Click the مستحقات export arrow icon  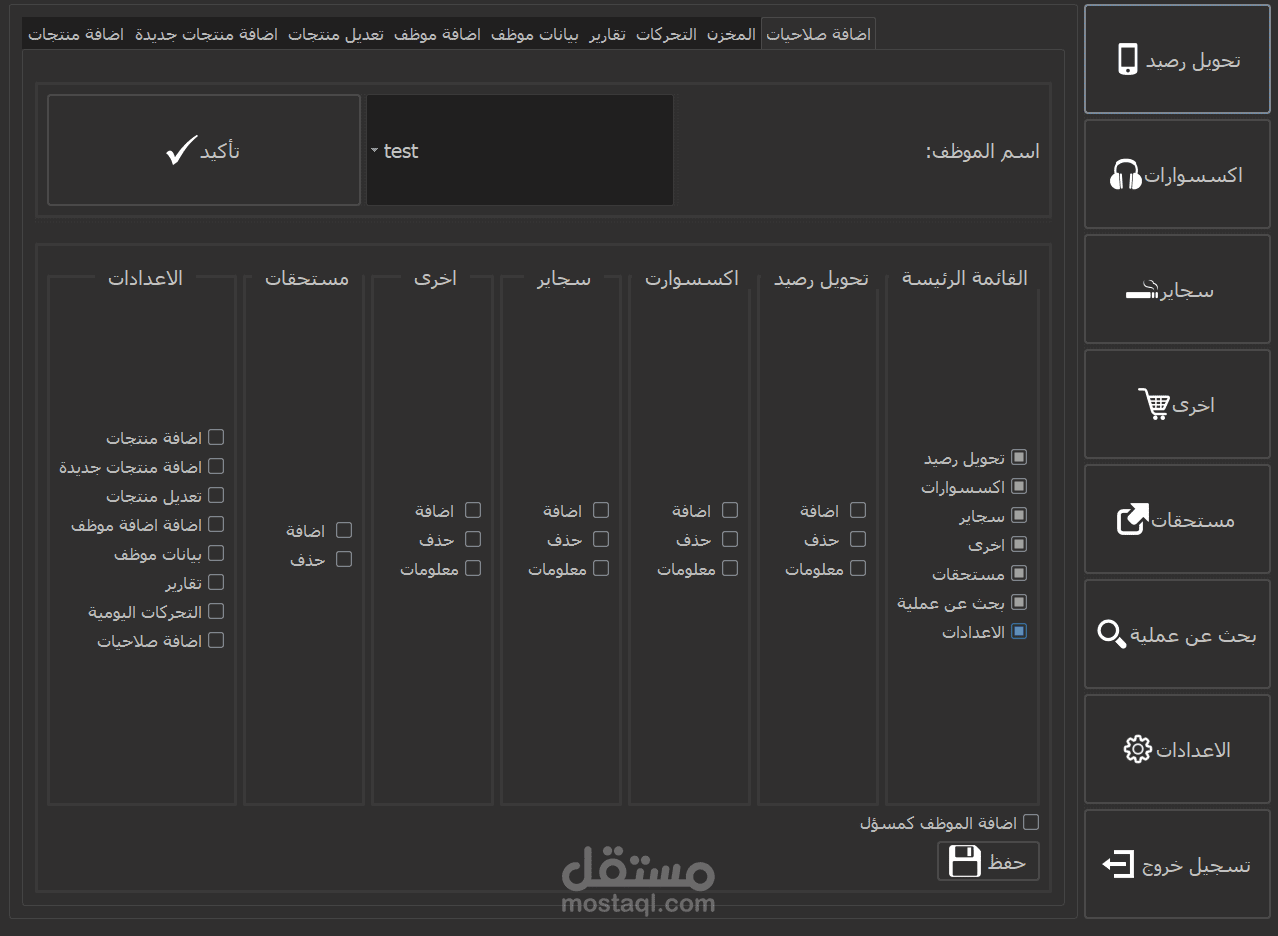pos(1133,519)
